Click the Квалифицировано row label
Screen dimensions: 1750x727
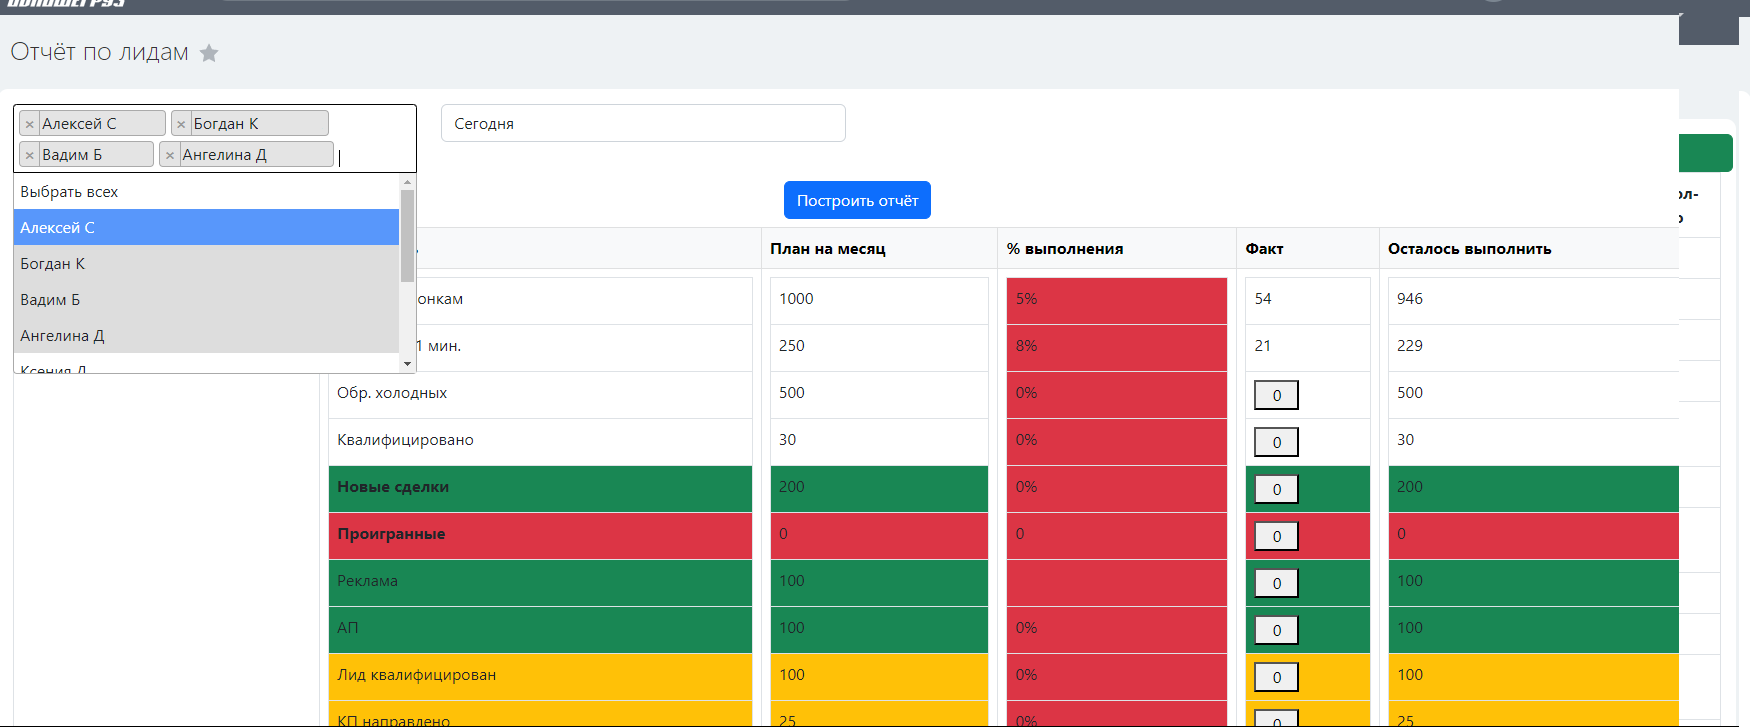click(x=405, y=440)
